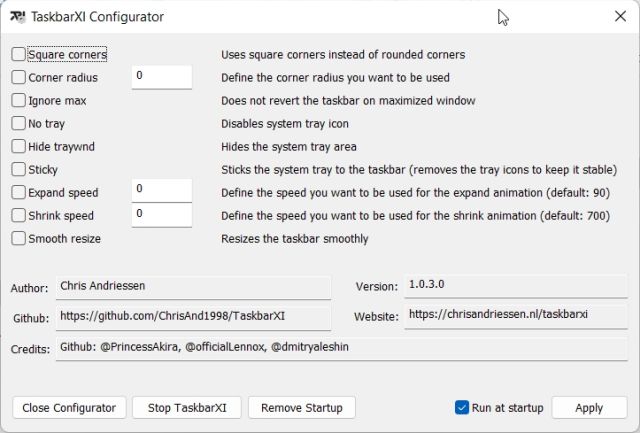Toggle the Shrink speed checkbox
640x433 pixels.
point(19,215)
